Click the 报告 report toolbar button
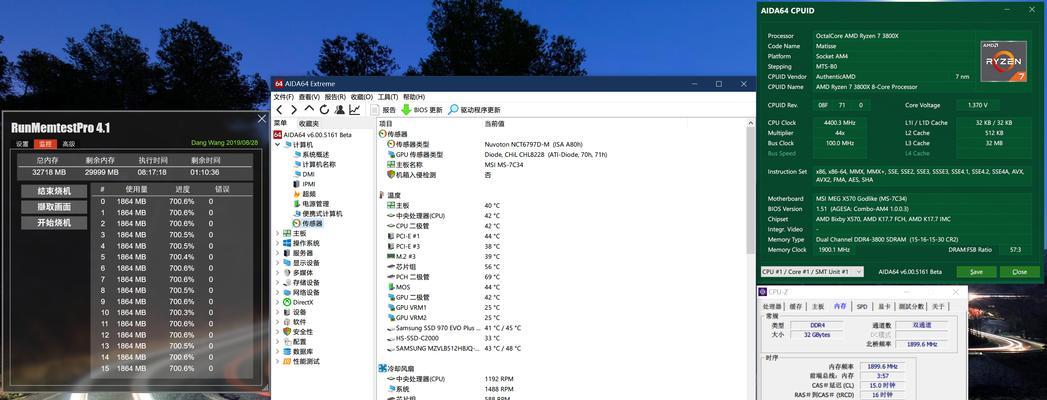 click(x=383, y=110)
